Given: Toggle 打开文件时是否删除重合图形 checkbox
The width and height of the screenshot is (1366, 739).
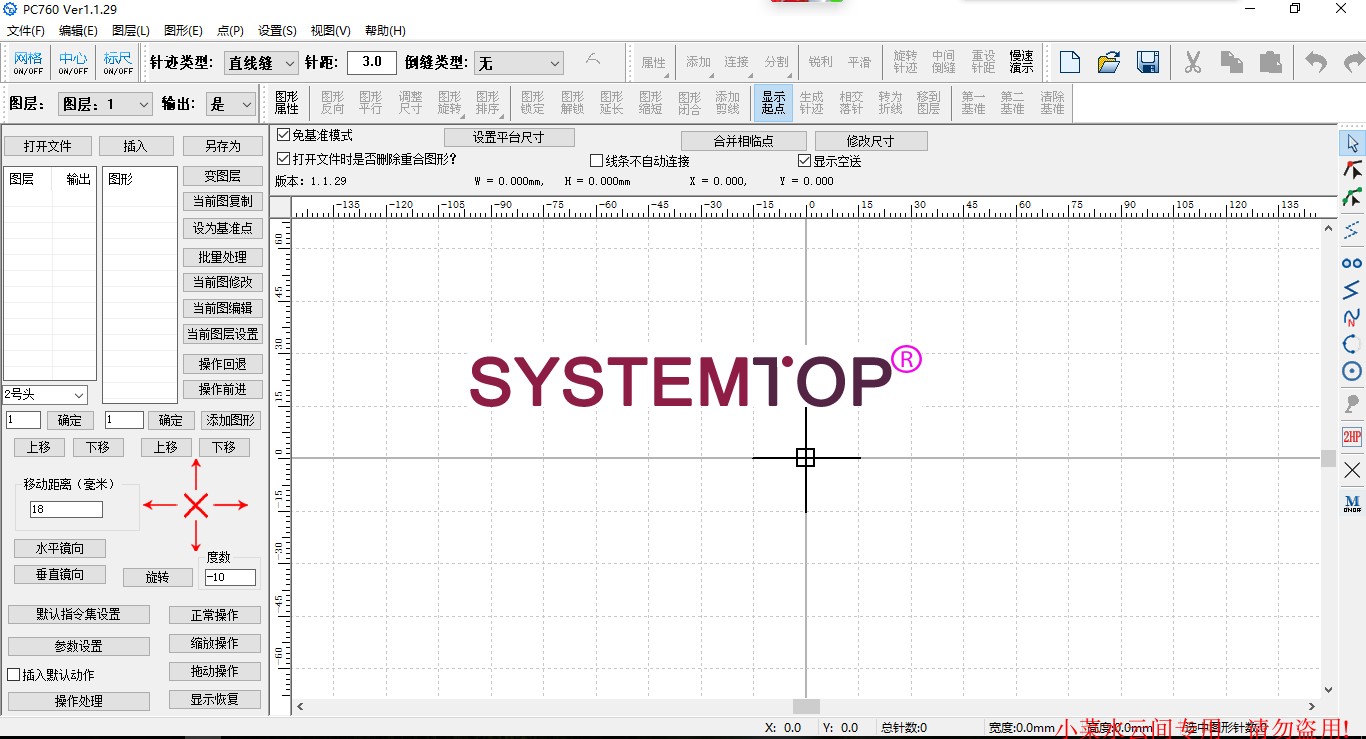Looking at the screenshot, I should click(284, 159).
